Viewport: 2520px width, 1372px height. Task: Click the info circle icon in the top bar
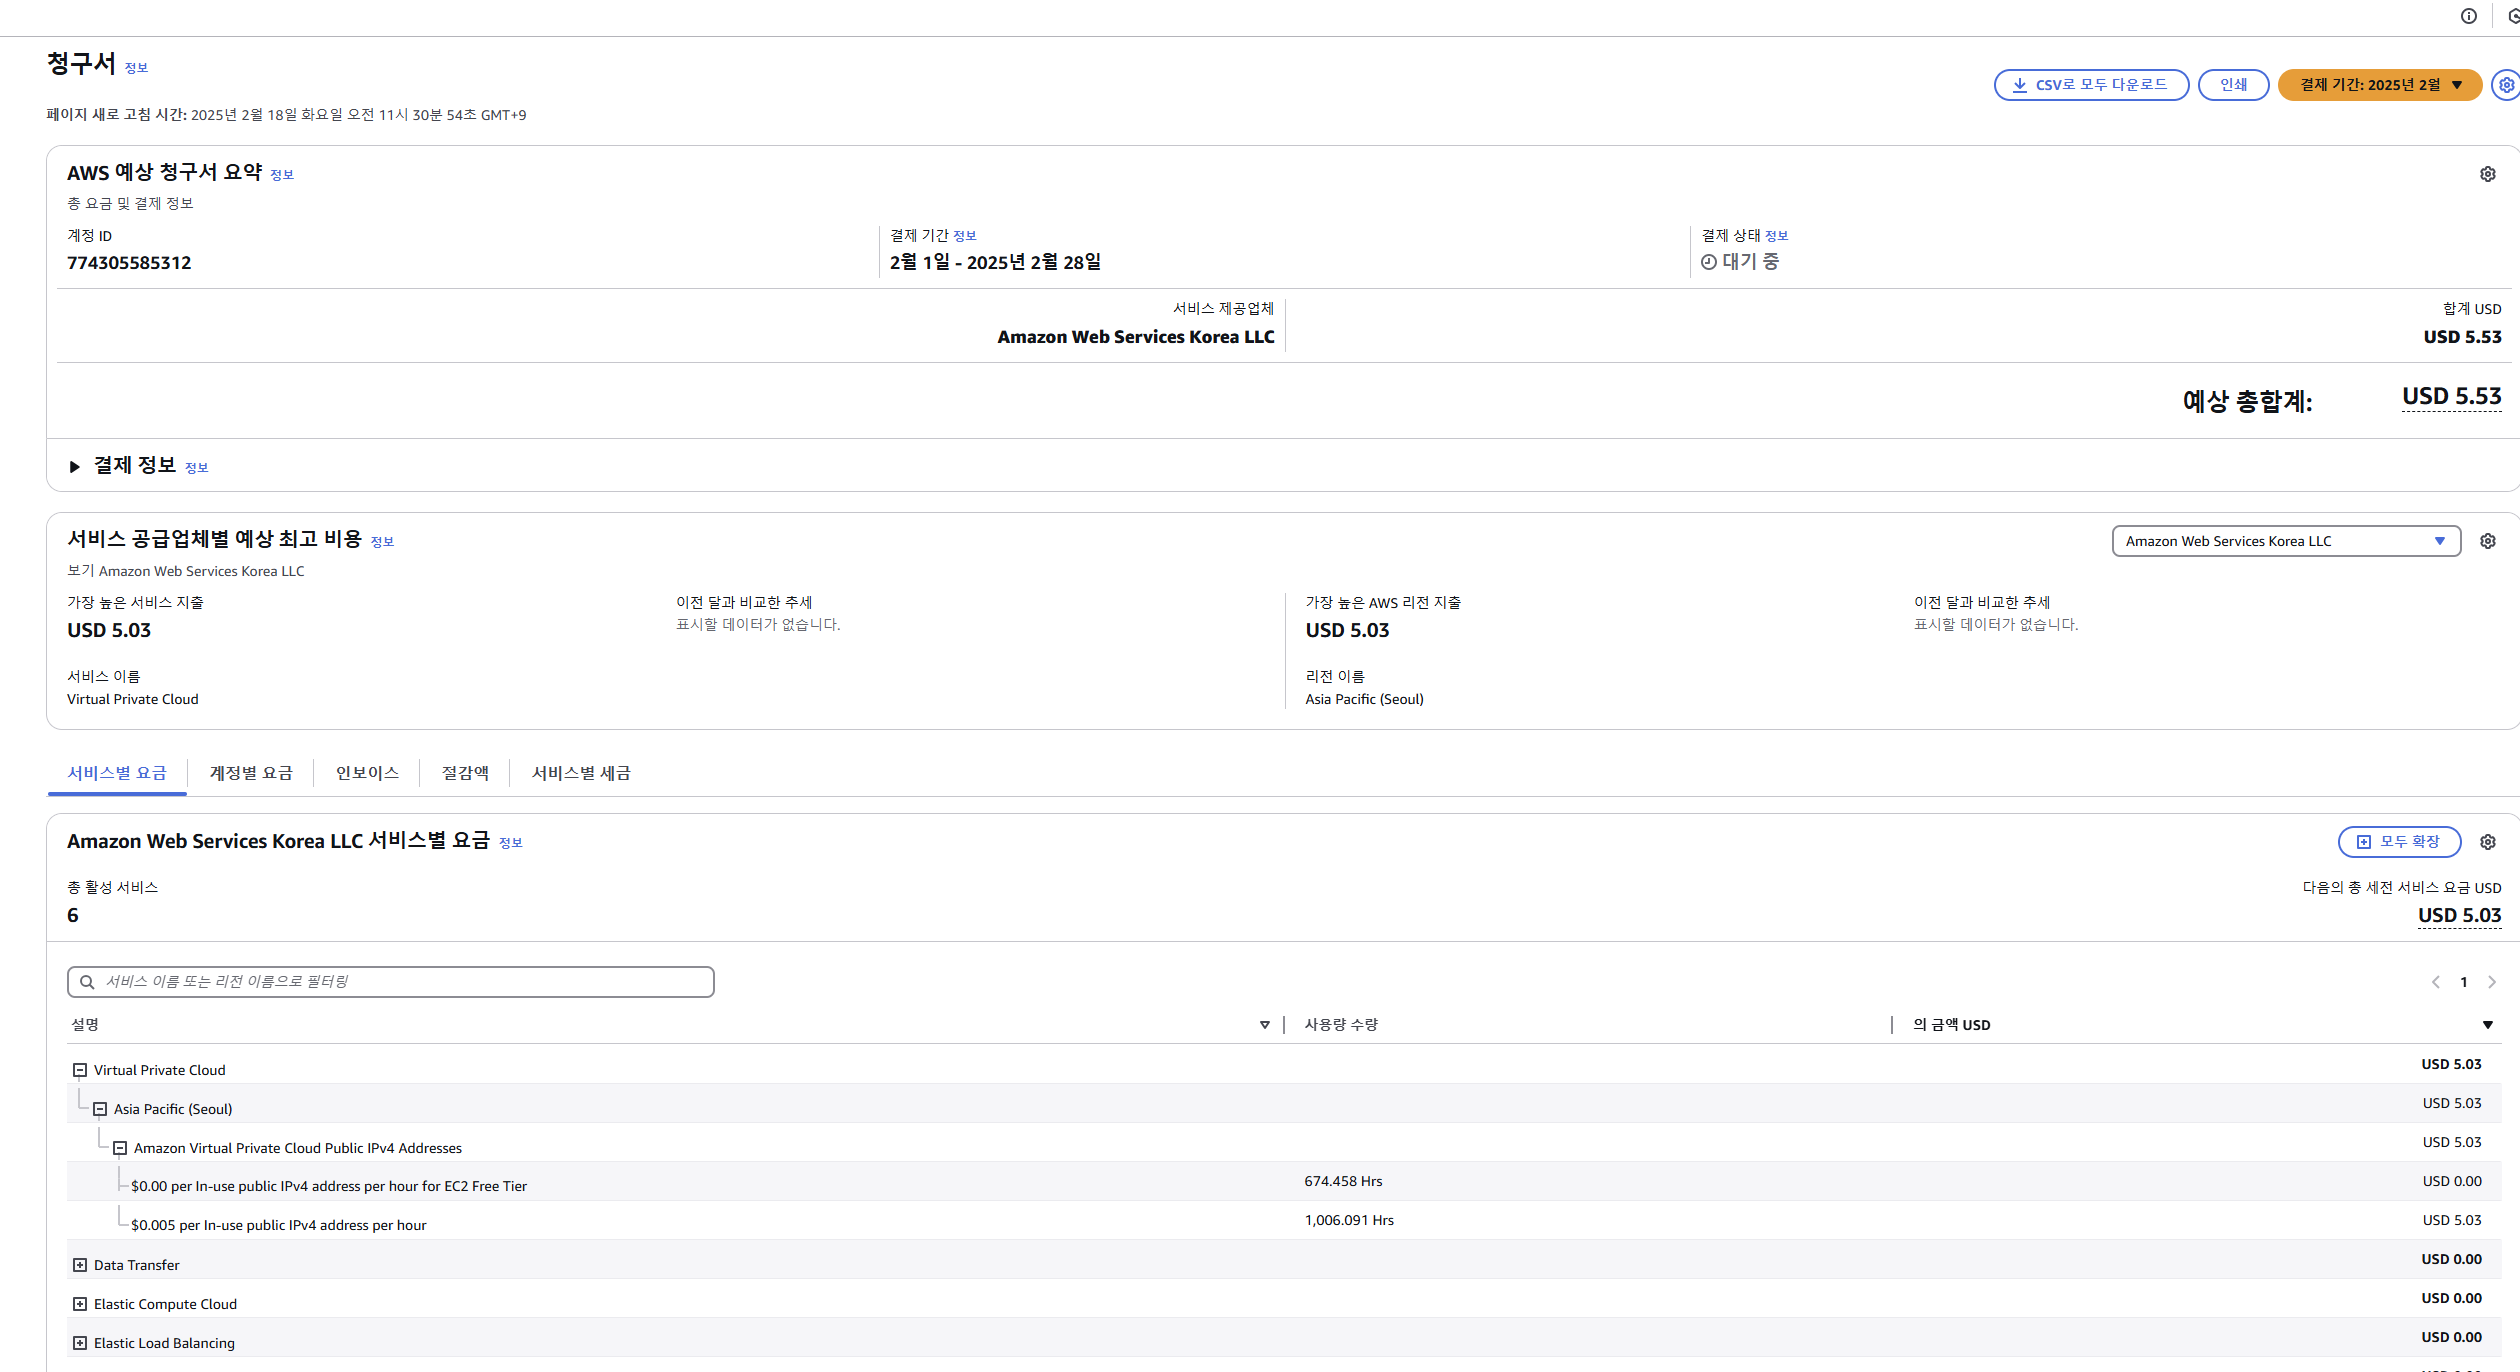[2469, 16]
